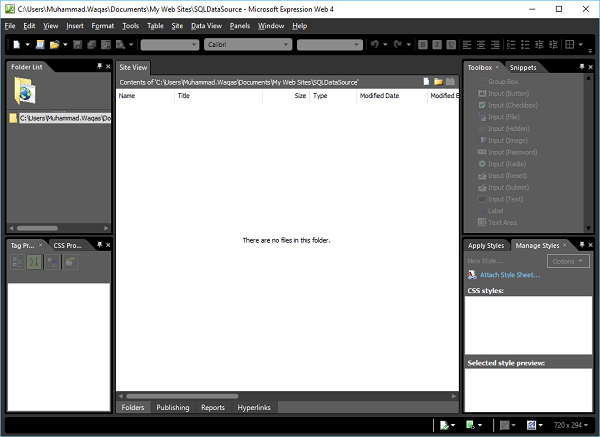Sort by the Name column header
The image size is (600, 437).
[145, 96]
